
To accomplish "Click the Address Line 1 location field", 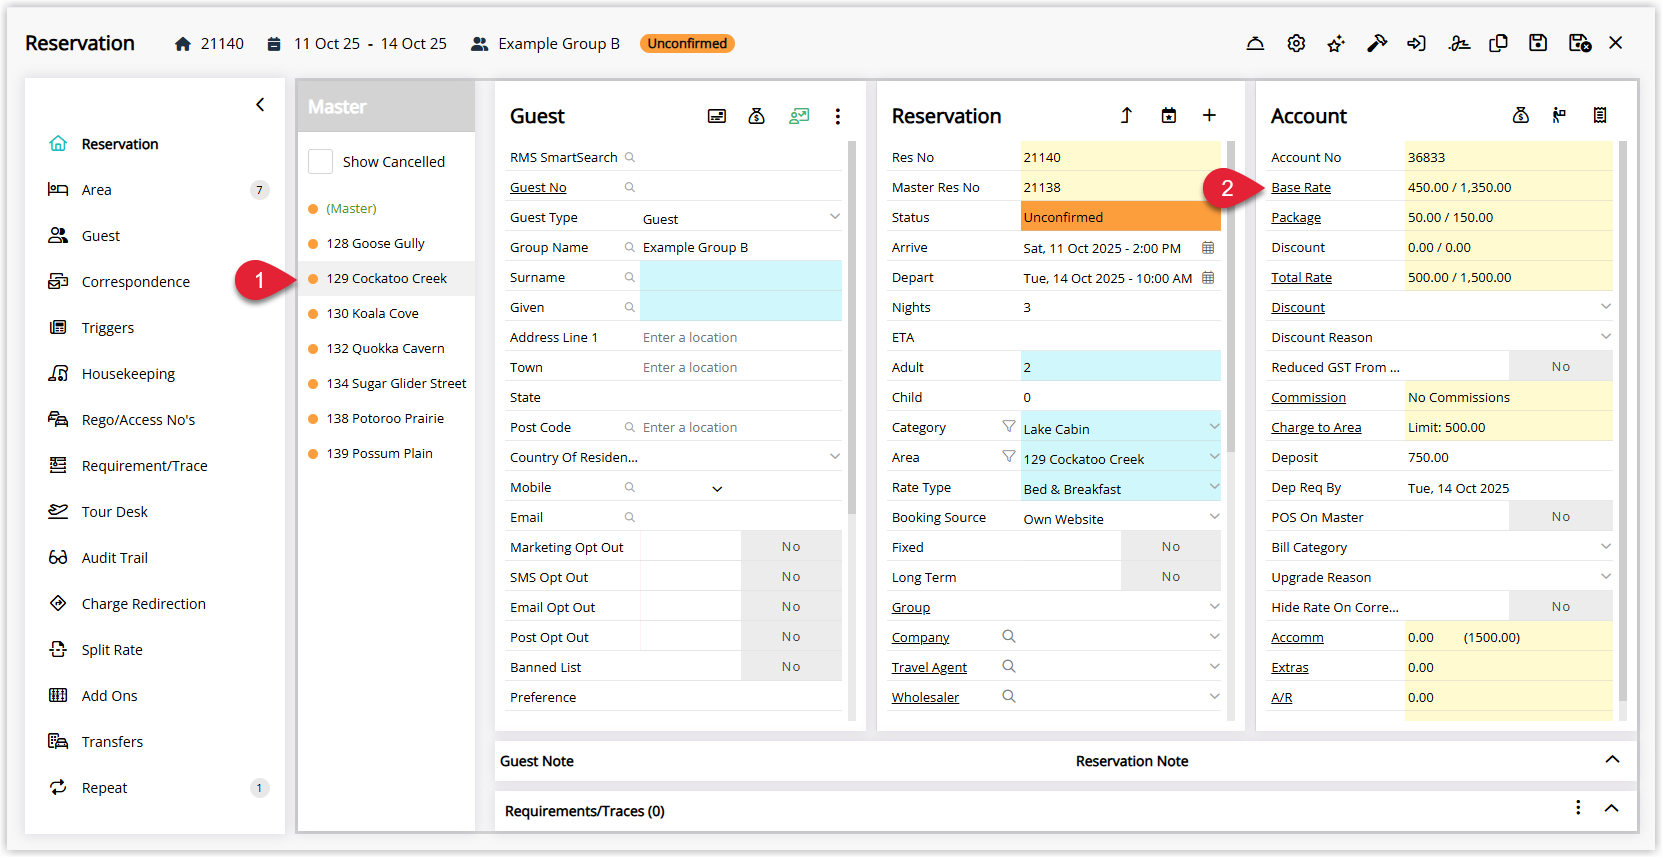I will [x=741, y=337].
